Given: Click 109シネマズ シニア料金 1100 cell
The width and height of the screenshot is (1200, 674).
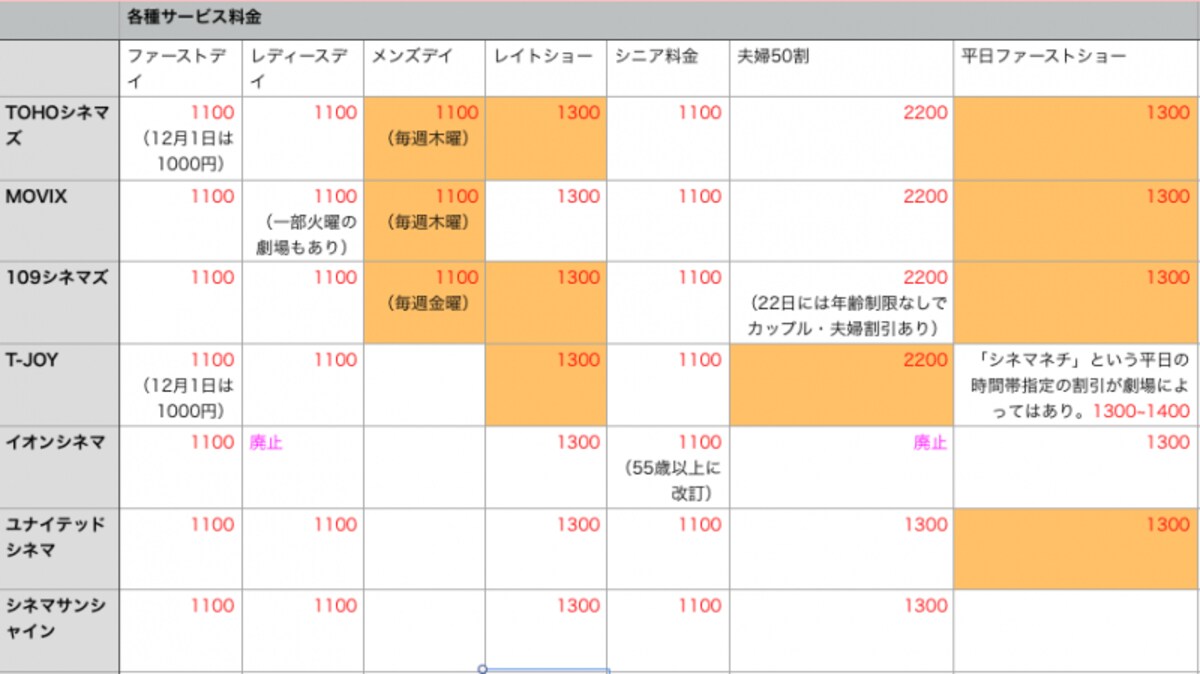Looking at the screenshot, I should tap(668, 304).
